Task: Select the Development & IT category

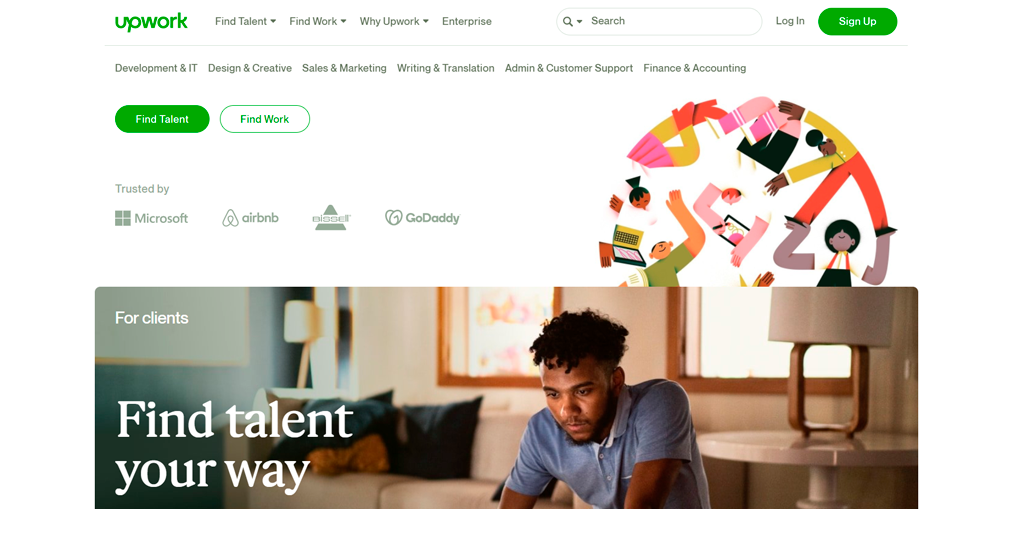Action: pyautogui.click(x=156, y=68)
